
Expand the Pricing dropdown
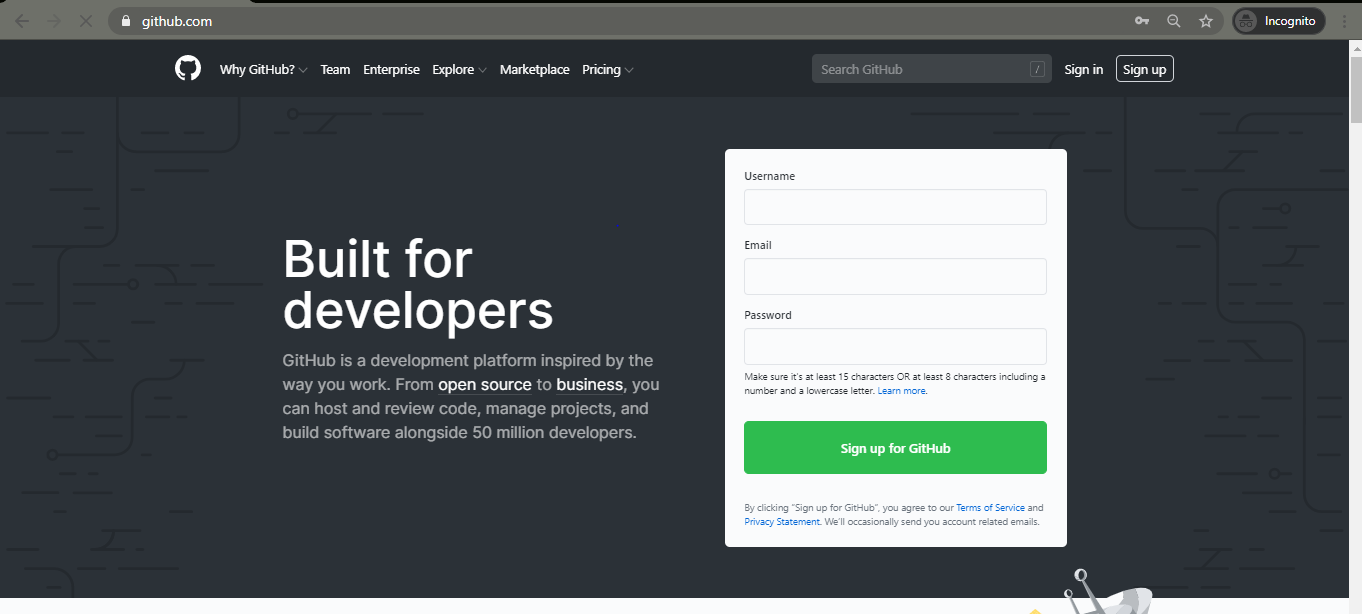pyautogui.click(x=608, y=69)
